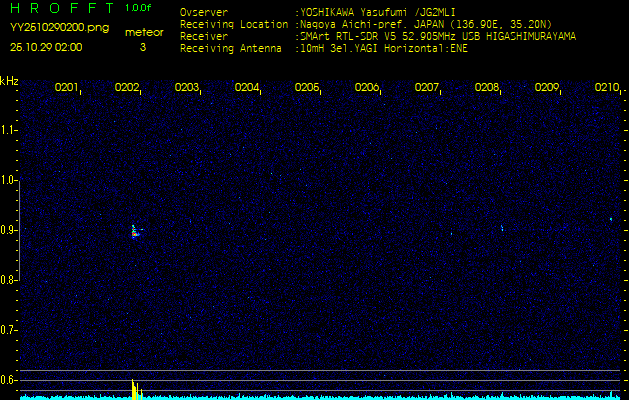Viewport: 629px width, 400px height.
Task: Click the Nagoya Aichi-pref. JAPAN location text
Action: 426,24
